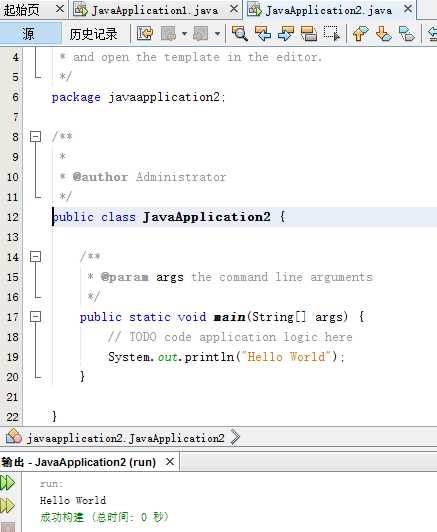This screenshot has height=532, width=437.
Task: Close the JavaApplication1.java tab
Action: click(x=234, y=9)
